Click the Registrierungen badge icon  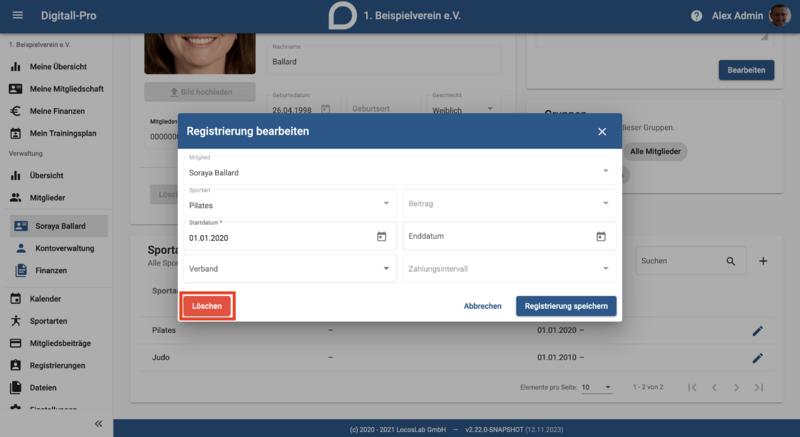click(x=16, y=365)
